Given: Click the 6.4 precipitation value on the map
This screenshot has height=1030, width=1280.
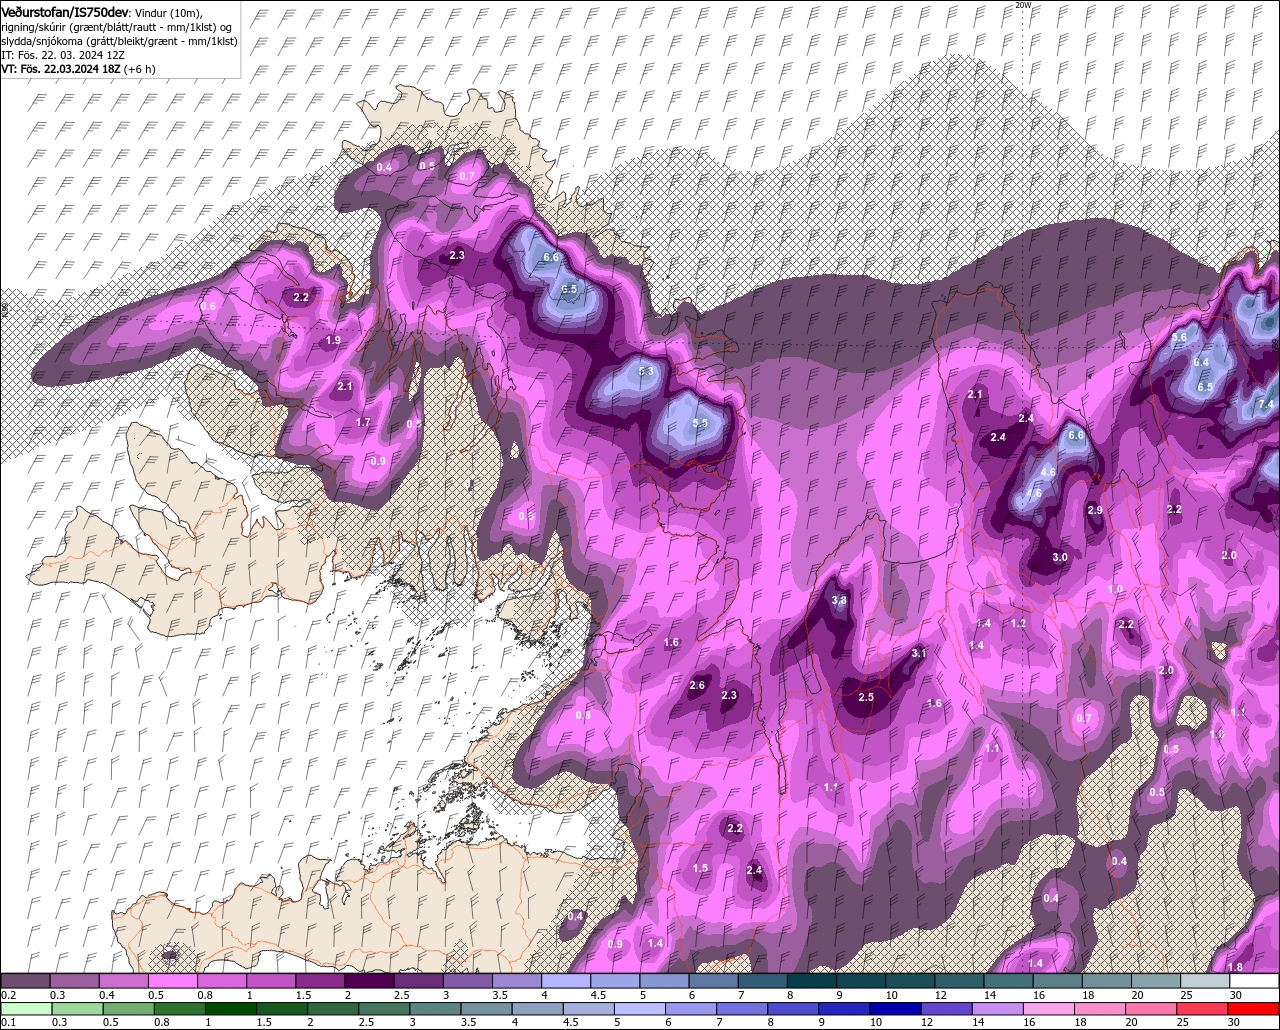Looking at the screenshot, I should 1202,362.
